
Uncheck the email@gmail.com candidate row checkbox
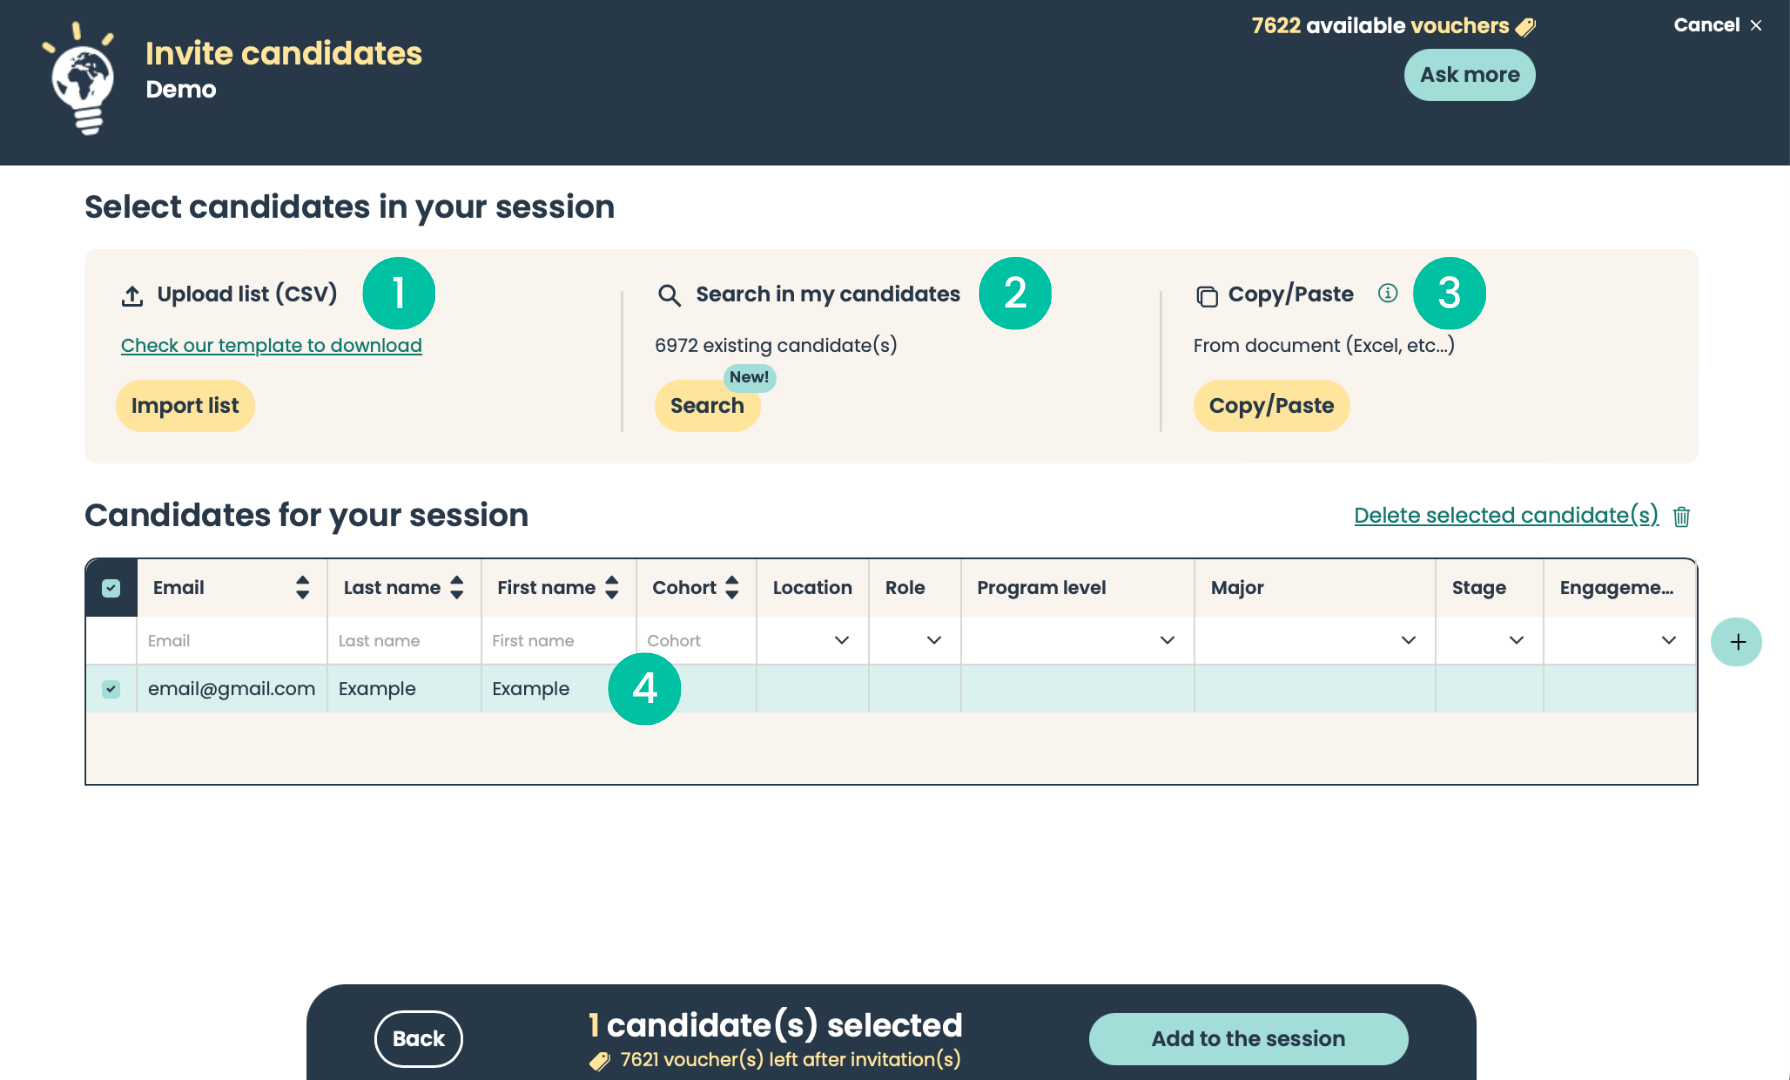[x=111, y=689]
